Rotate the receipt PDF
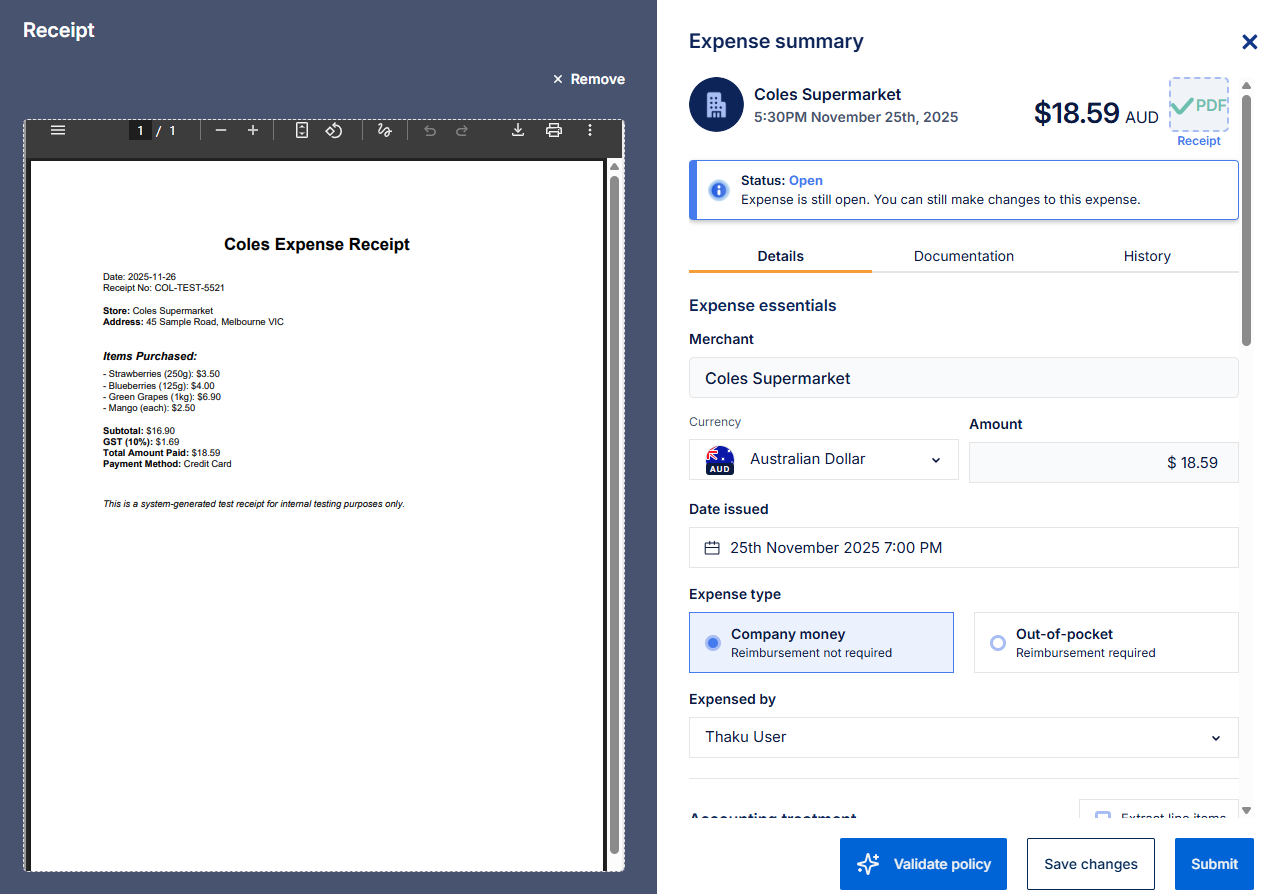This screenshot has width=1269, height=894. coord(334,130)
